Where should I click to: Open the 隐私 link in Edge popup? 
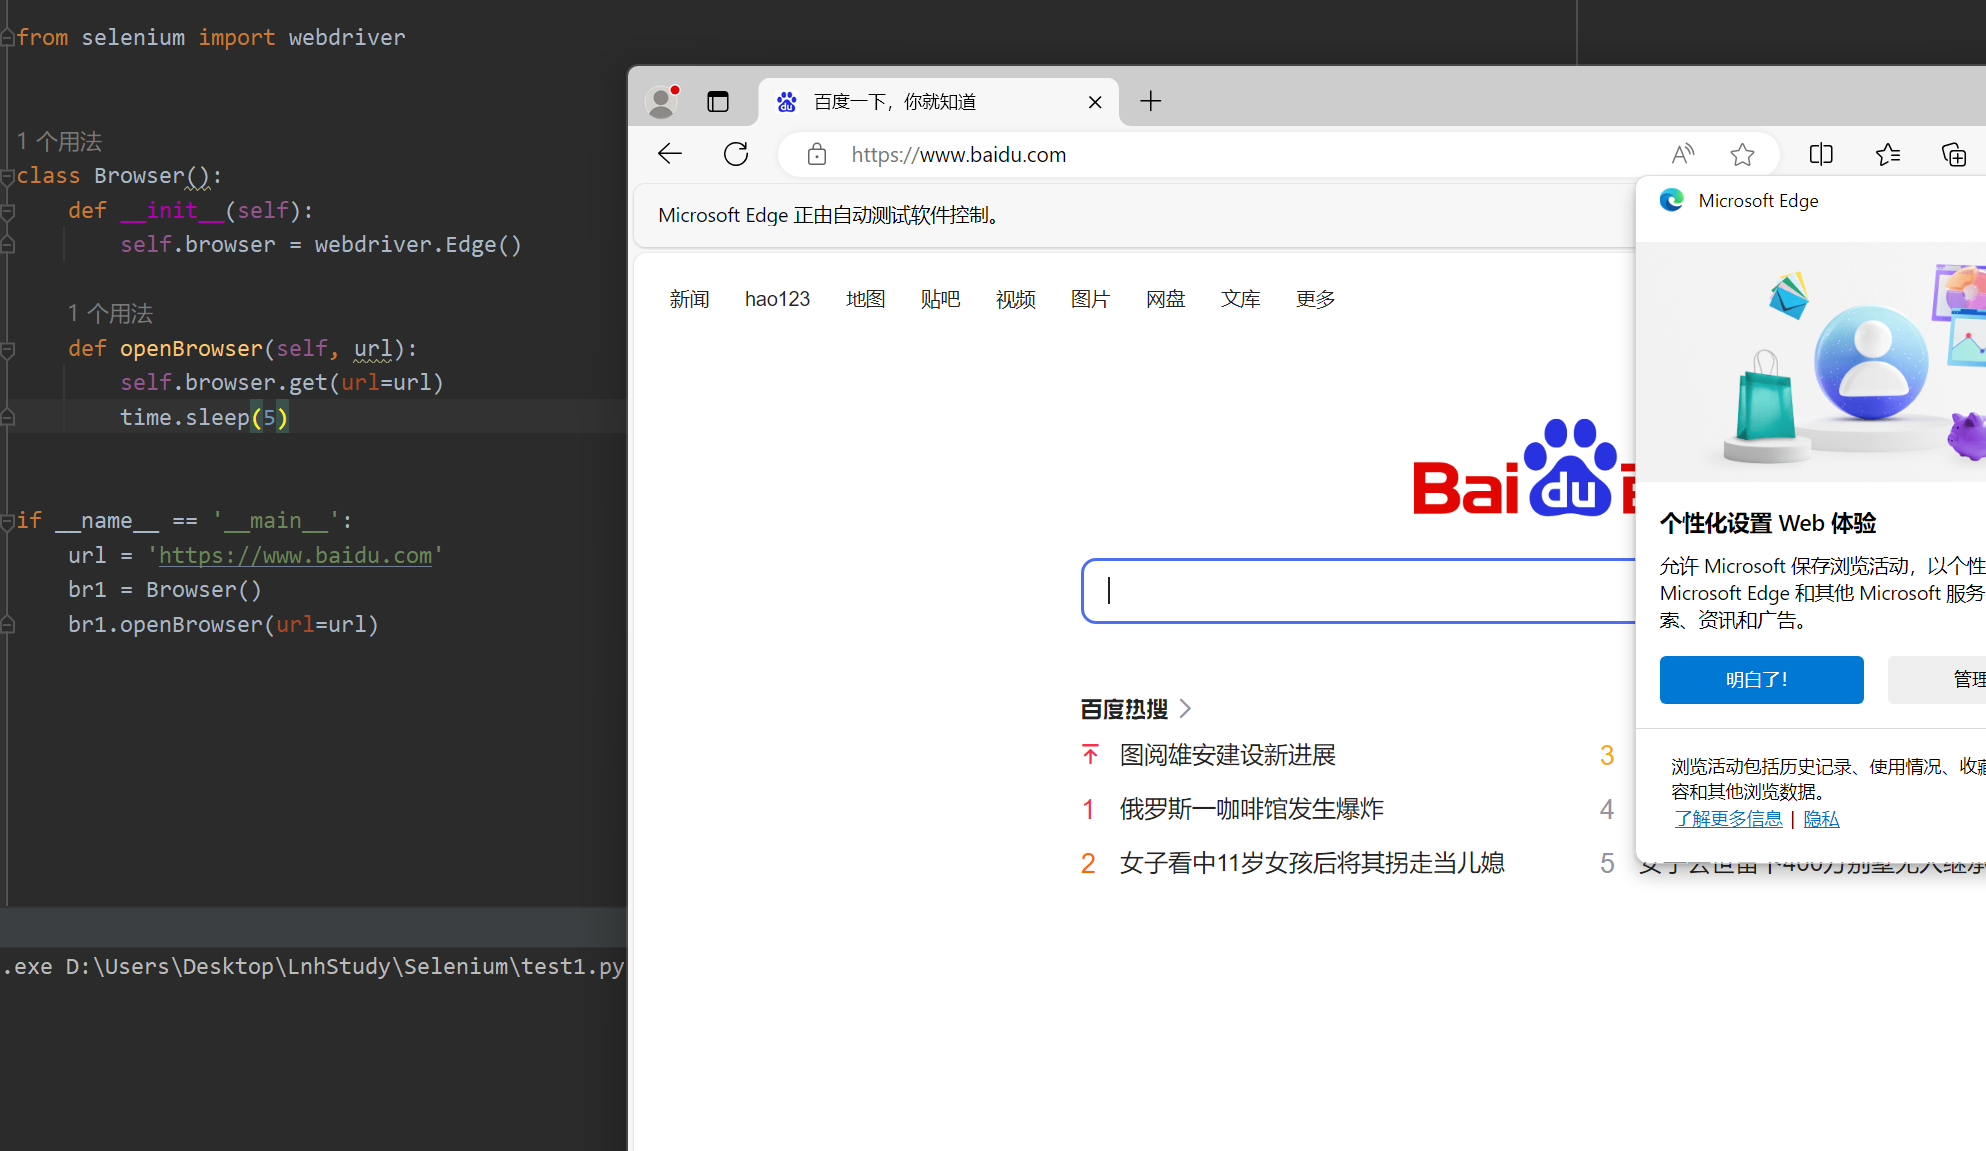click(x=1821, y=819)
